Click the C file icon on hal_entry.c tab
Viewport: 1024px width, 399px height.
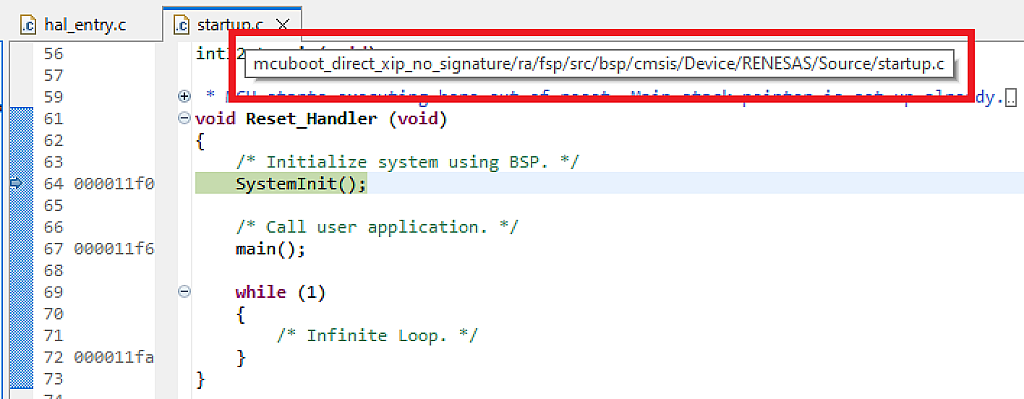click(x=28, y=25)
